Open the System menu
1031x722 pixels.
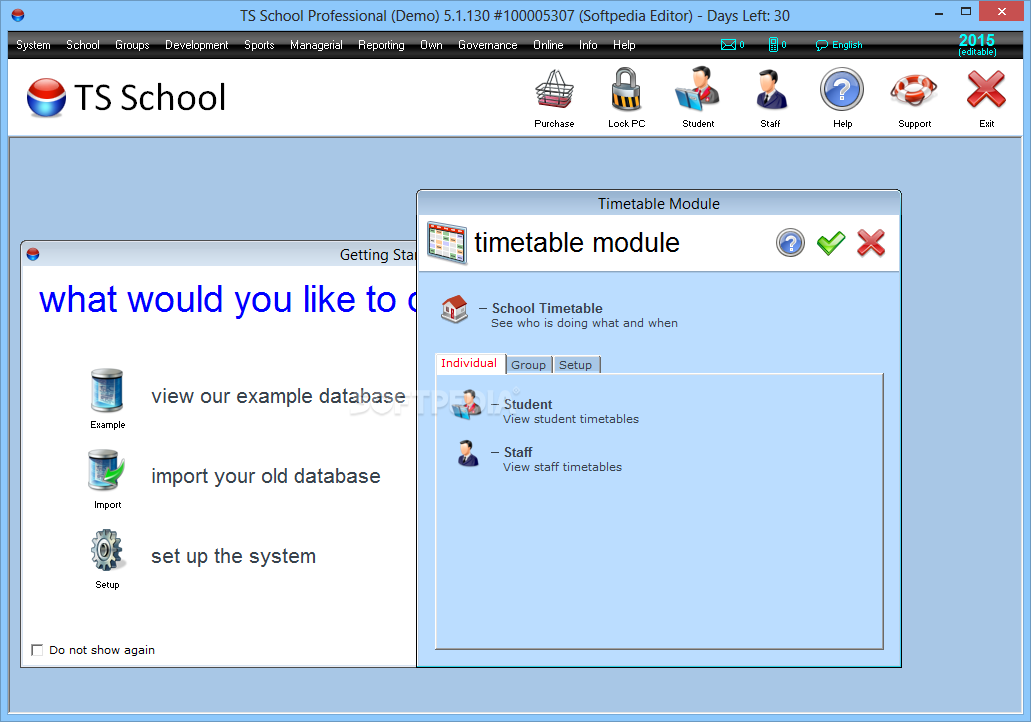pyautogui.click(x=34, y=45)
